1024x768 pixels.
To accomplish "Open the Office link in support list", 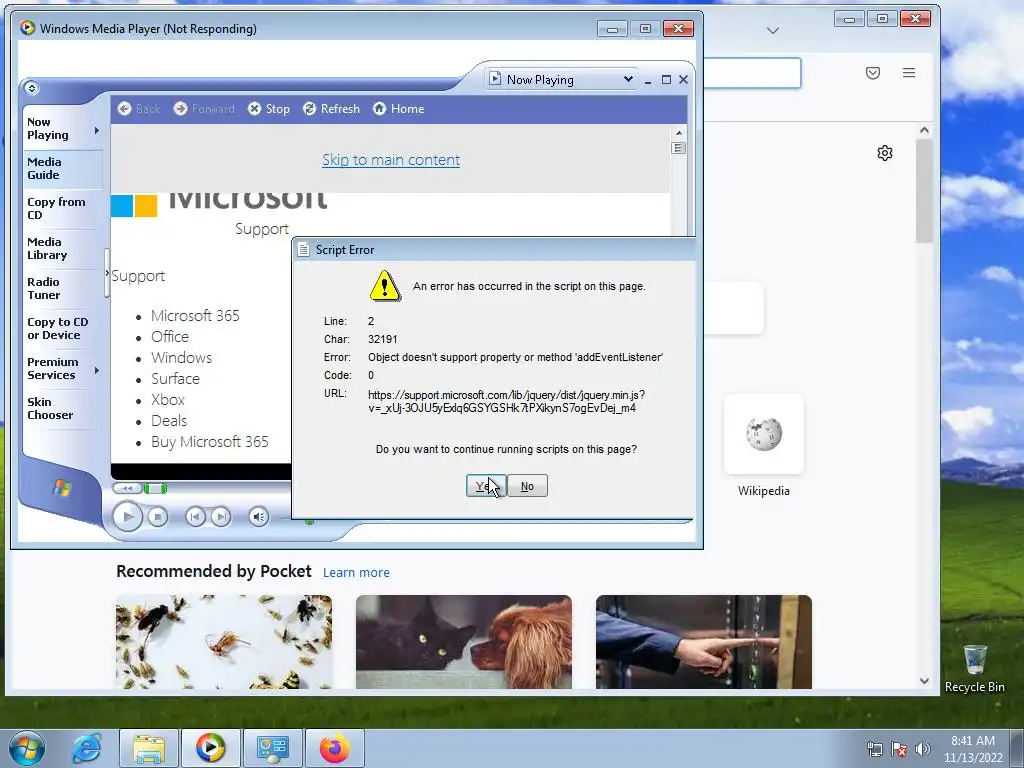I will click(x=170, y=336).
